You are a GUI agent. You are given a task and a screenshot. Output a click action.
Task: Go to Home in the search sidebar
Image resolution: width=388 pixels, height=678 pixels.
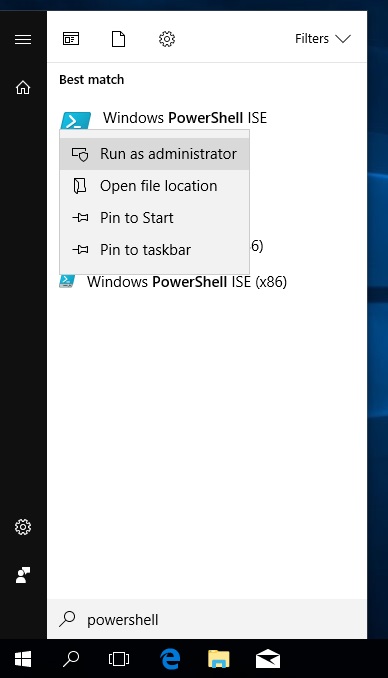pos(23,87)
